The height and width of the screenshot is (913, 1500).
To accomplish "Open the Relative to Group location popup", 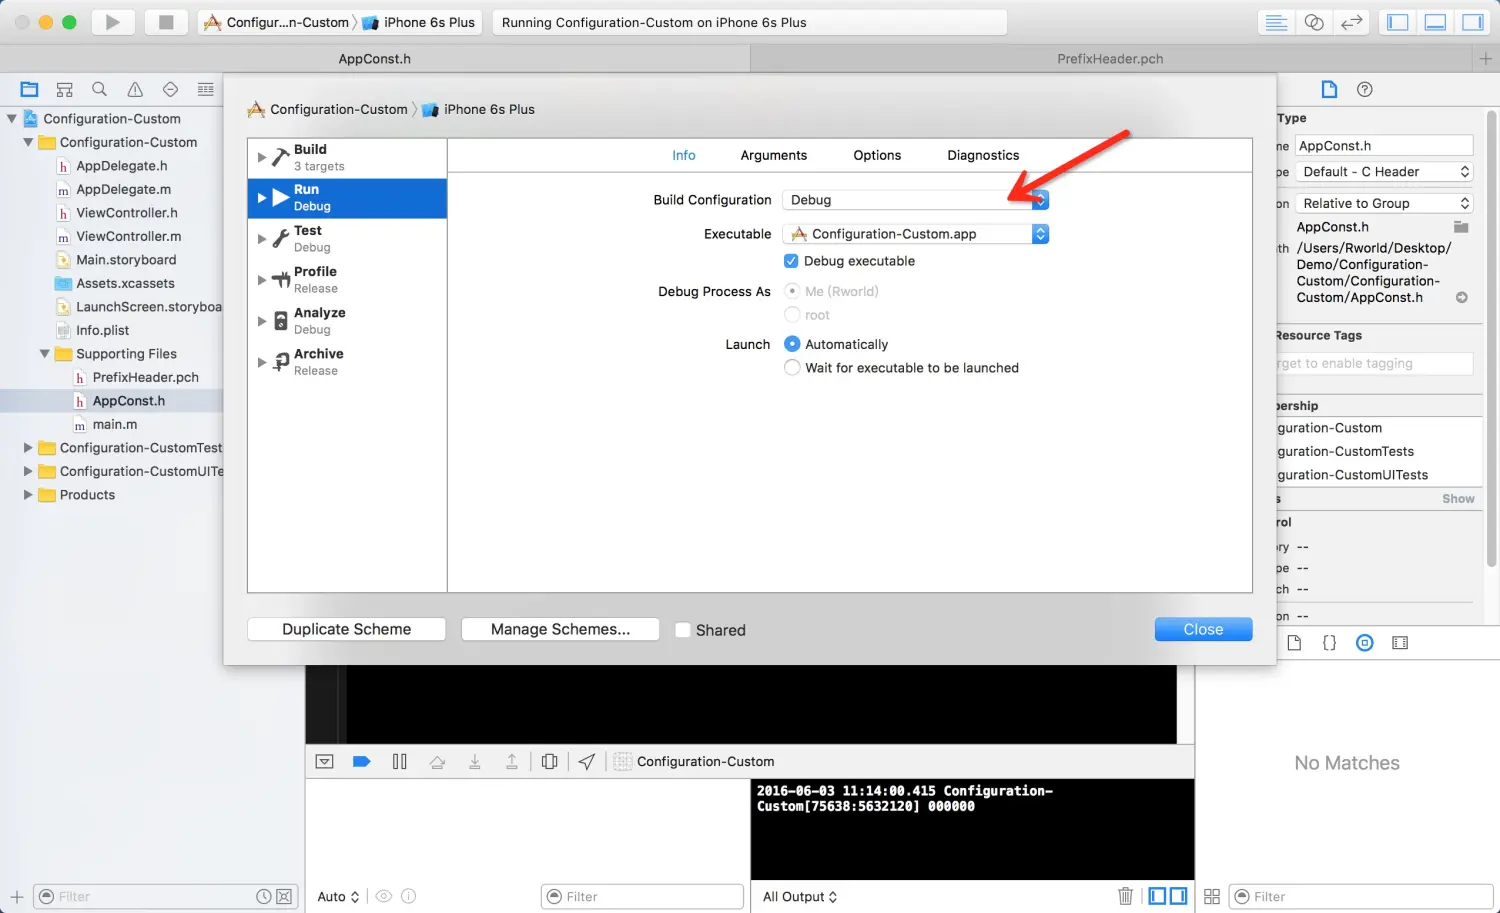I will (x=1384, y=203).
